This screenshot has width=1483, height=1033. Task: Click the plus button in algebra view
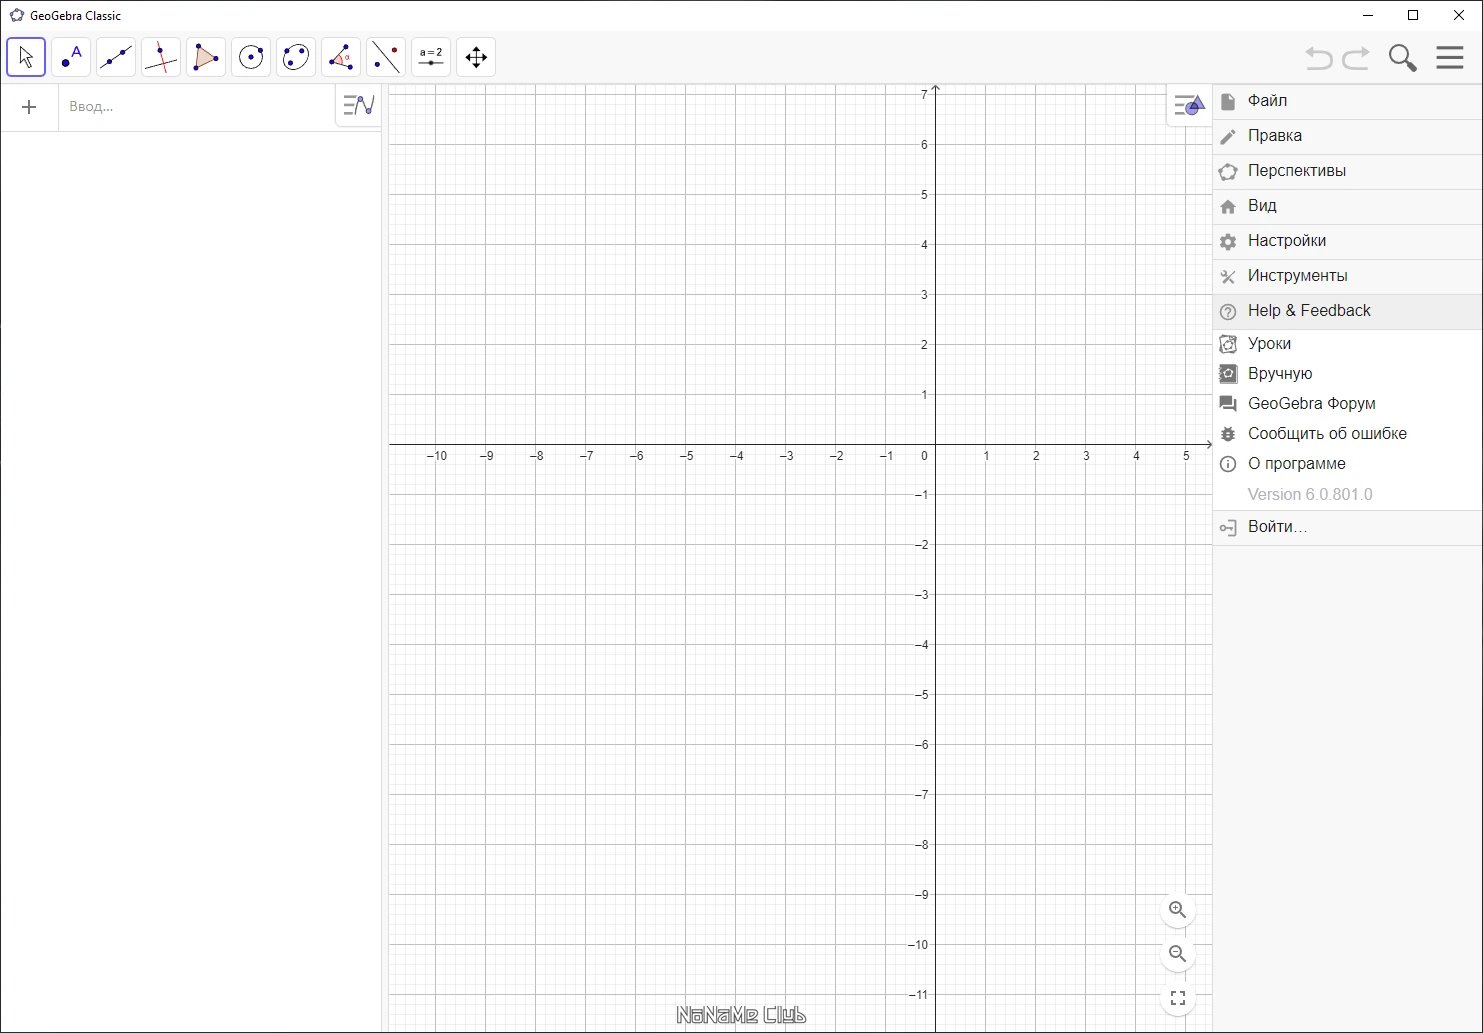[29, 107]
